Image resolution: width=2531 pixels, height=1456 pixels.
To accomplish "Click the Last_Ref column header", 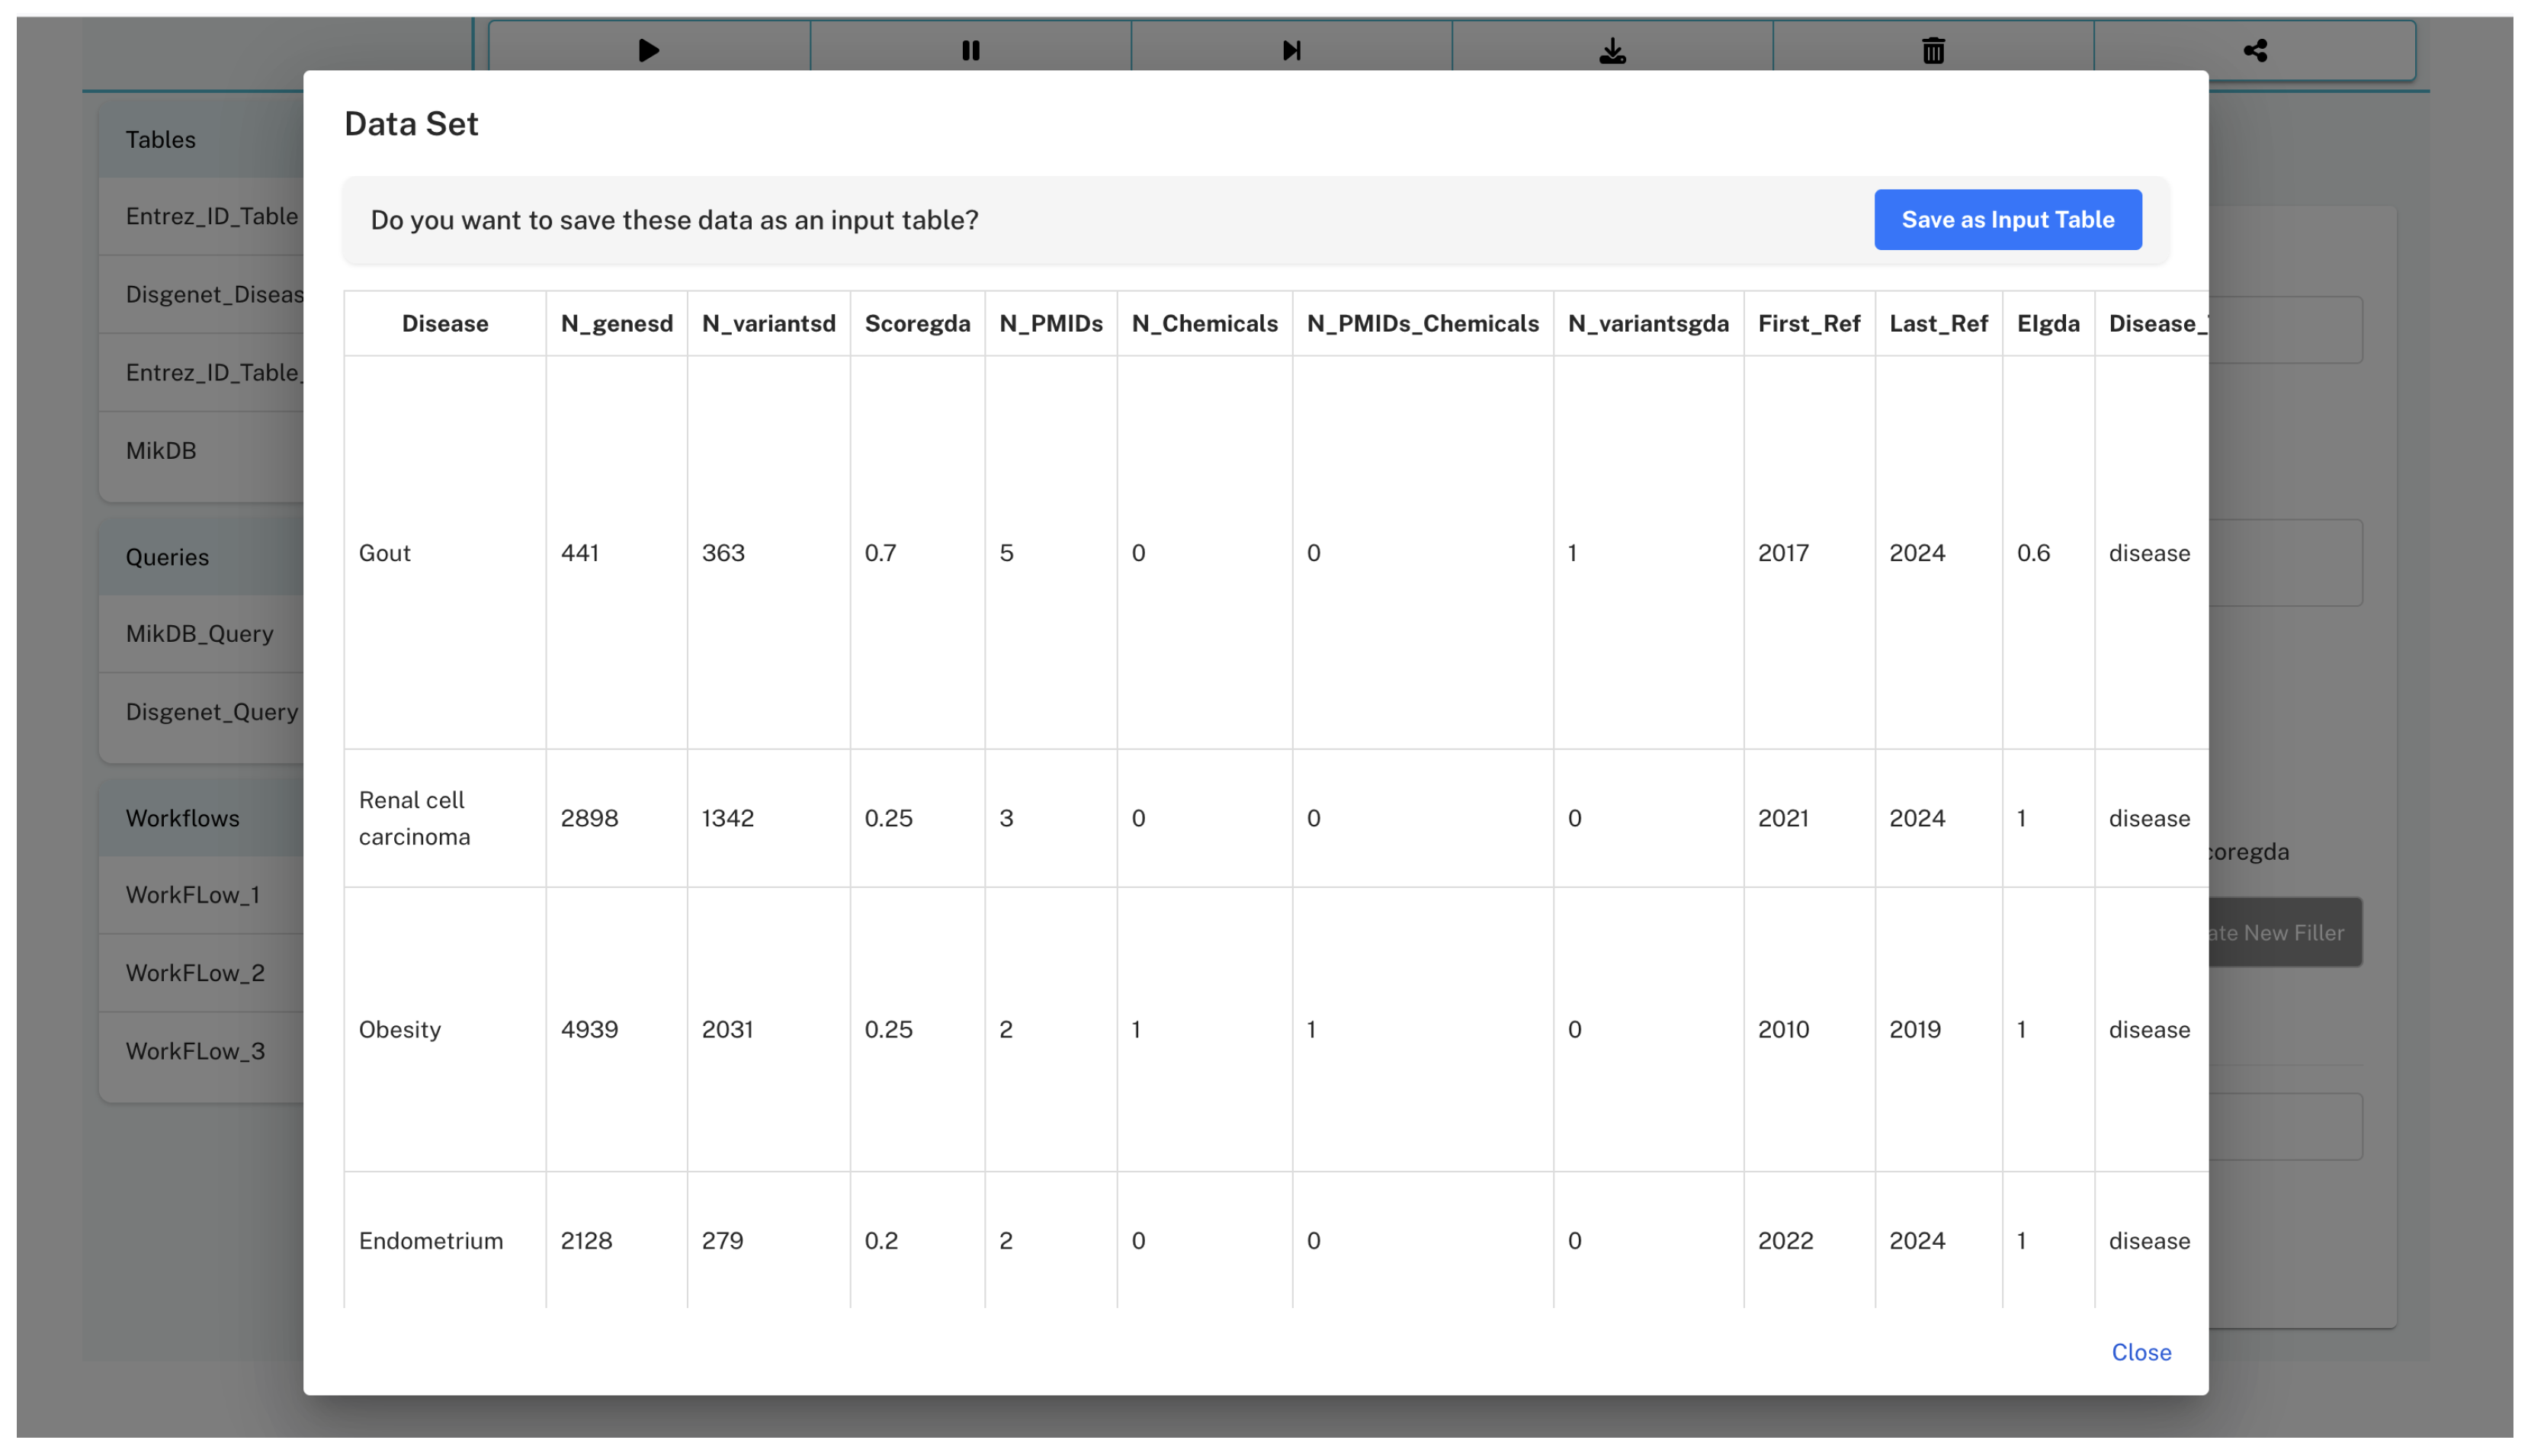I will (1937, 323).
